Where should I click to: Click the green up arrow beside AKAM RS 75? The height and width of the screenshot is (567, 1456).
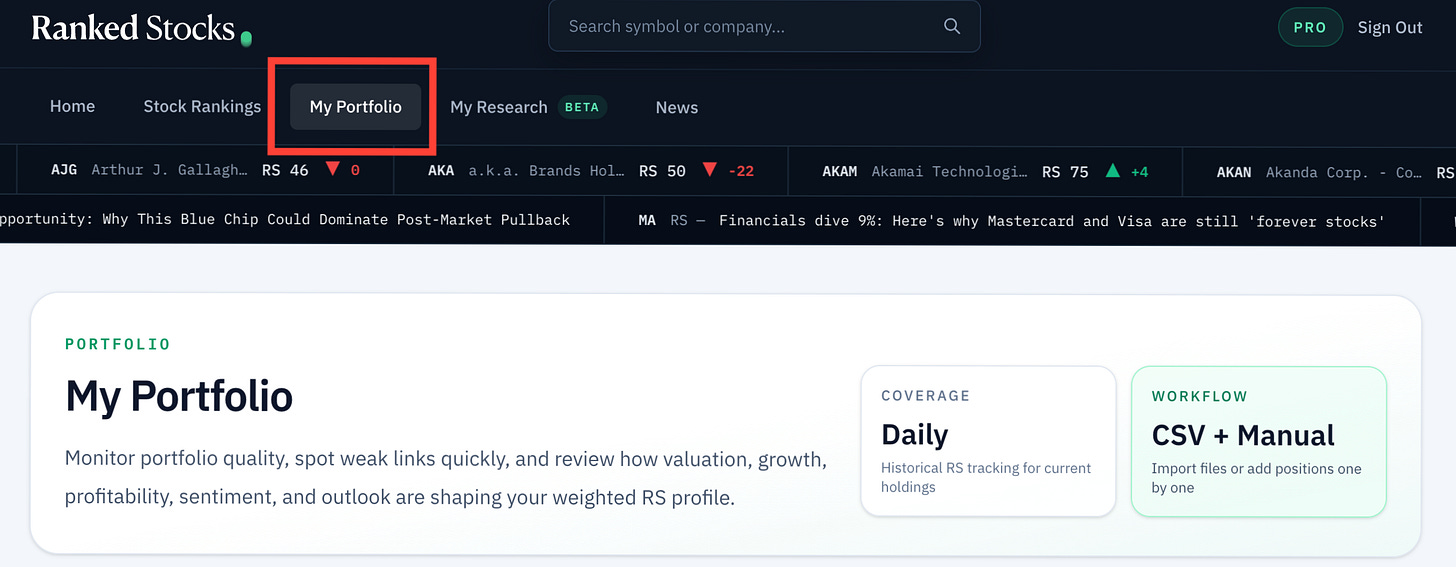click(x=1113, y=170)
